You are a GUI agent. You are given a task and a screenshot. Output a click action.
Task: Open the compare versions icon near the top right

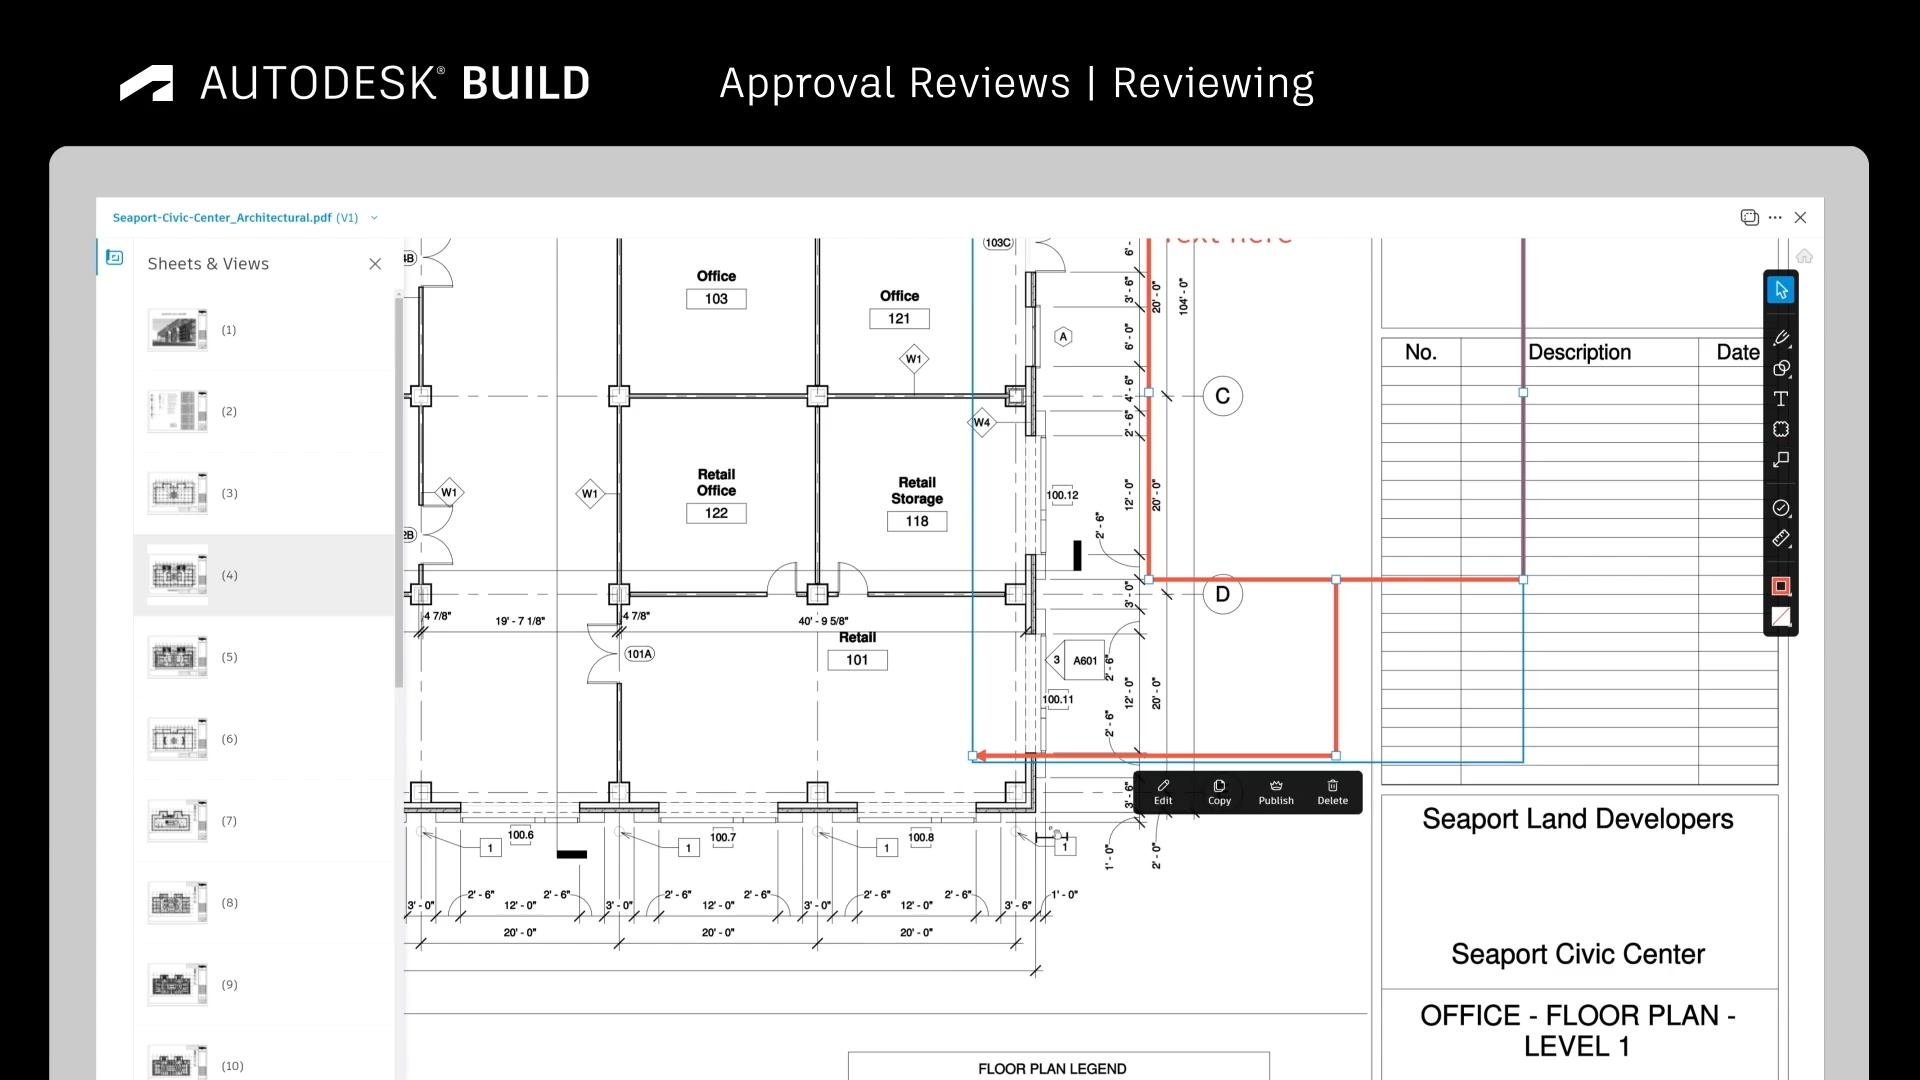coord(1749,217)
